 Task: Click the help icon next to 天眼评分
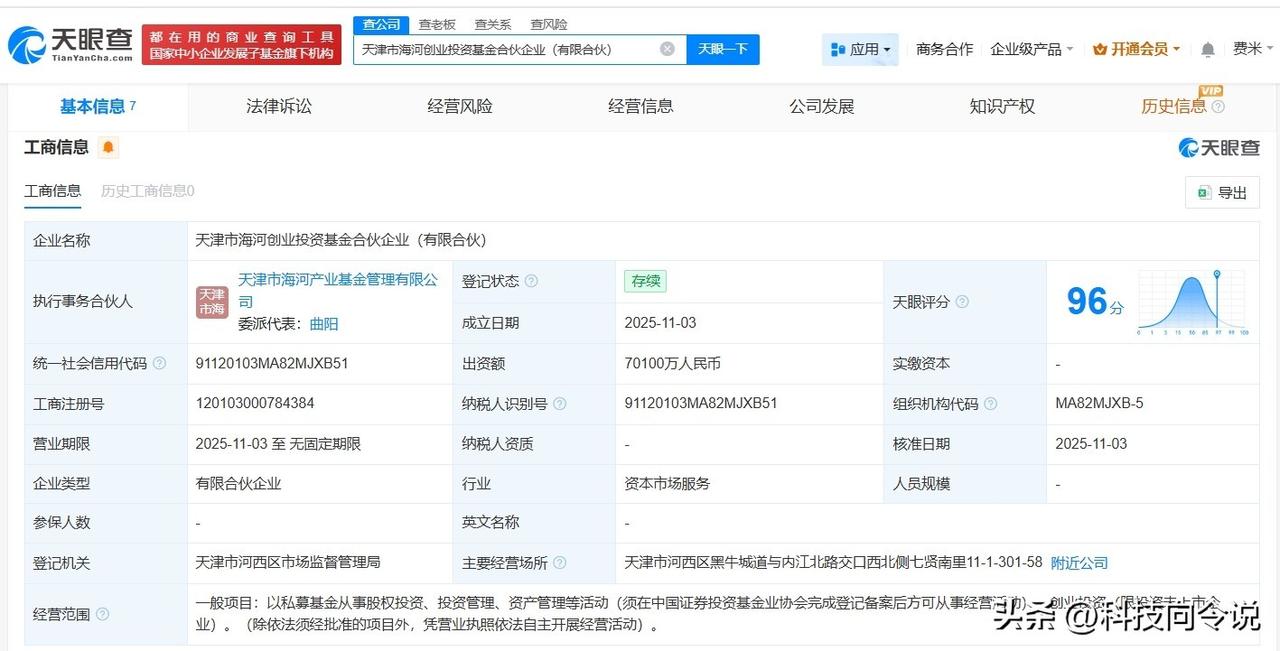pos(962,301)
